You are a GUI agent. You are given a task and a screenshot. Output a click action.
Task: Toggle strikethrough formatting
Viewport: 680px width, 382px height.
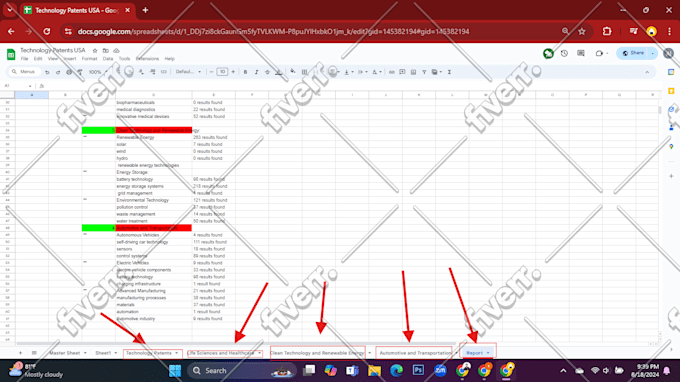tap(267, 72)
